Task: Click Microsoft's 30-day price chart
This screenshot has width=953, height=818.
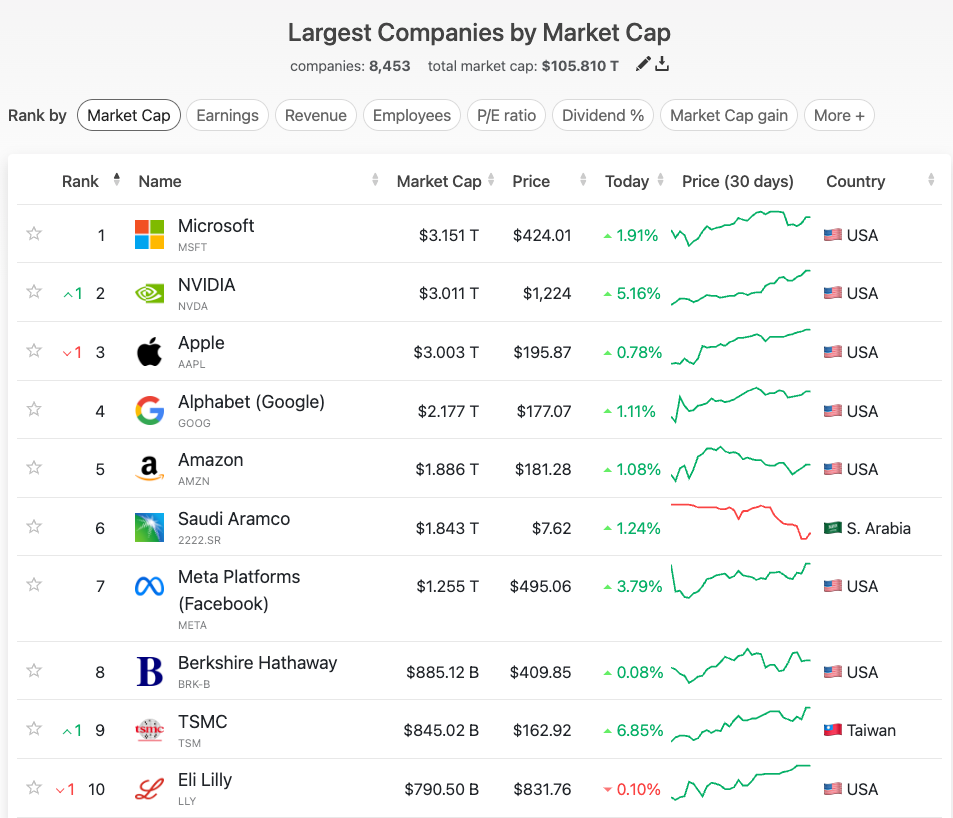Action: [x=741, y=229]
